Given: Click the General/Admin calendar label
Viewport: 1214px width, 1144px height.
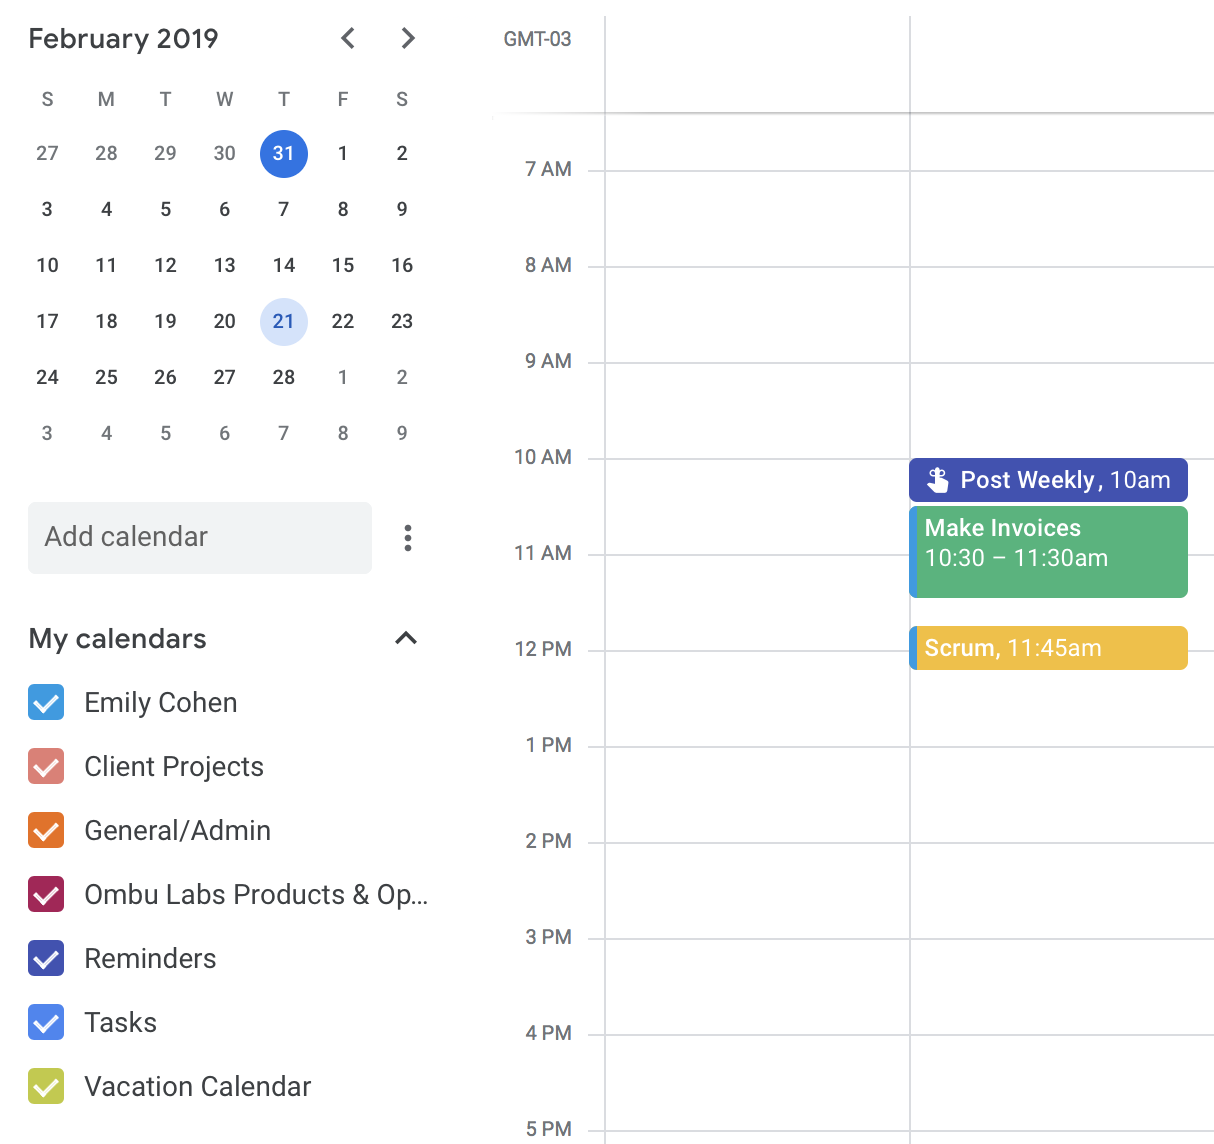Looking at the screenshot, I should 178,831.
